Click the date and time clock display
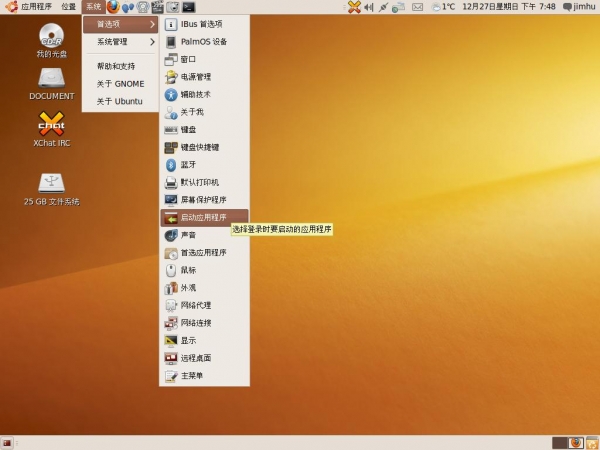Viewport: 600px width, 450px height. (509, 7)
